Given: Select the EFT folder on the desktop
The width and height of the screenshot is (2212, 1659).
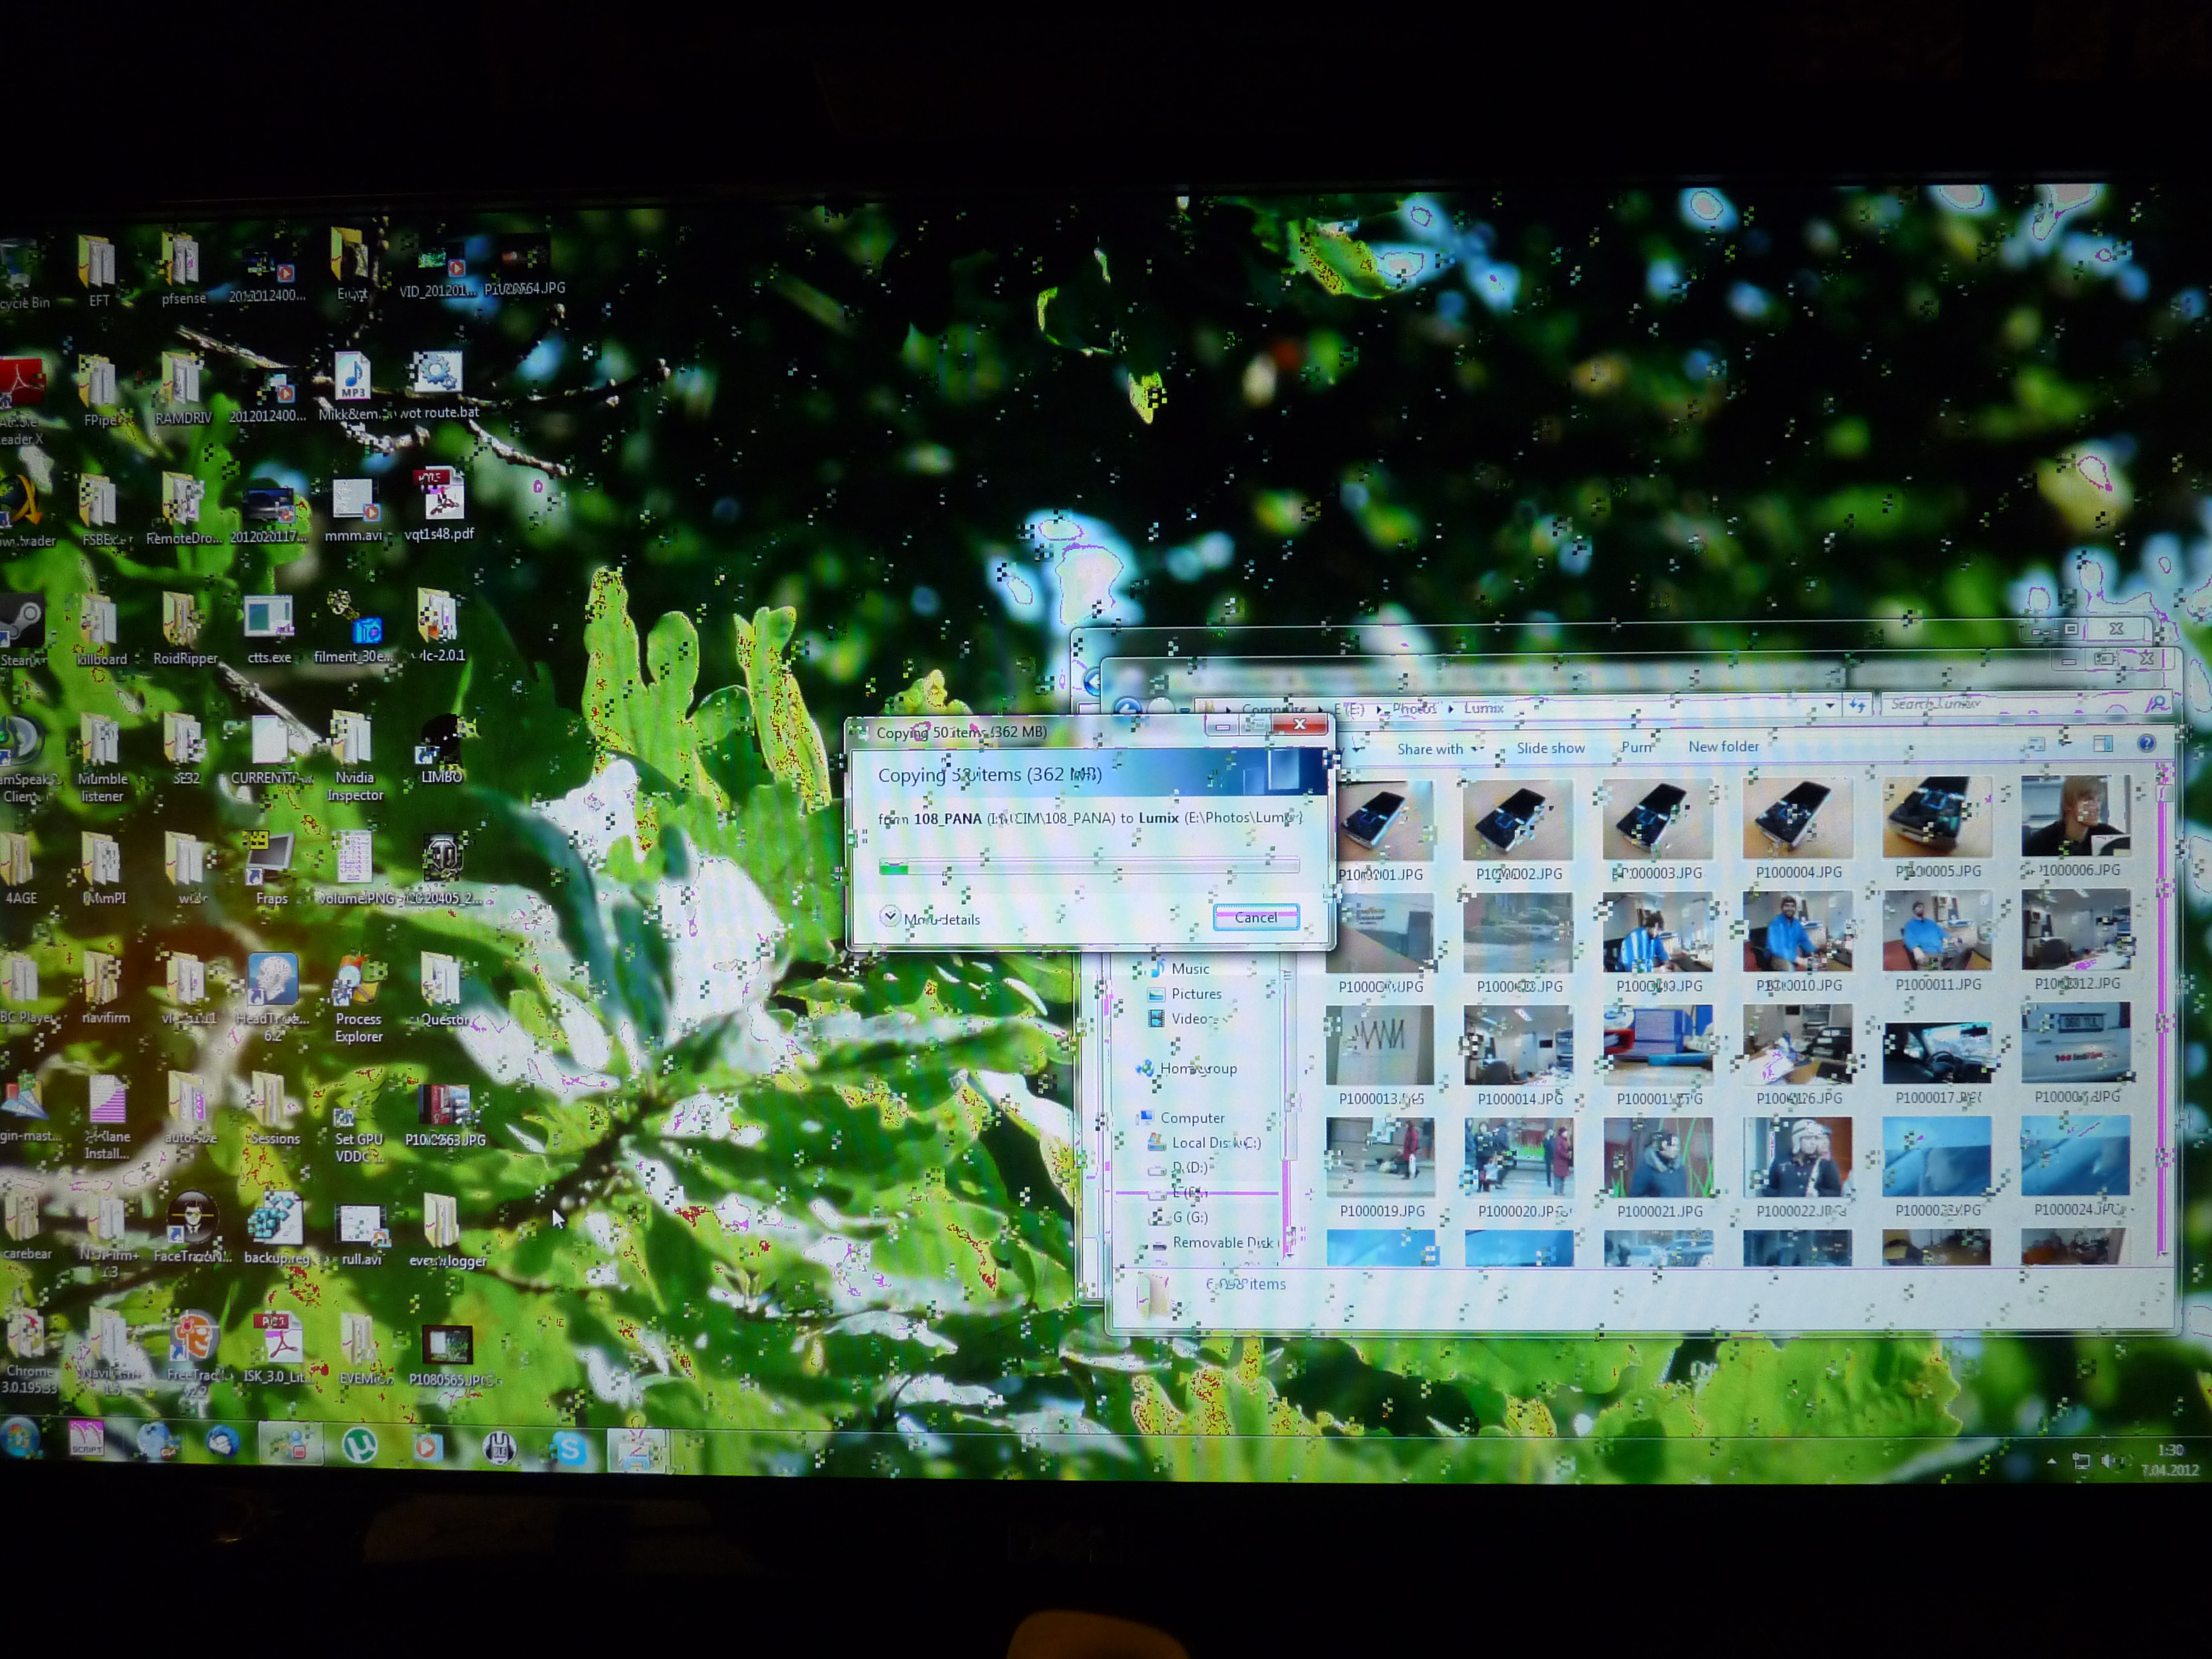Looking at the screenshot, I should point(98,269).
